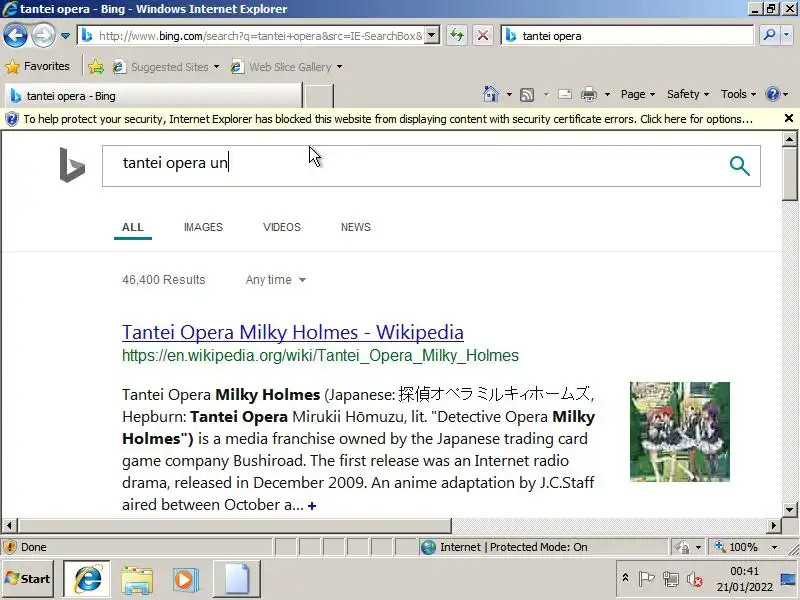Select the ALL results tab

pyautogui.click(x=133, y=228)
